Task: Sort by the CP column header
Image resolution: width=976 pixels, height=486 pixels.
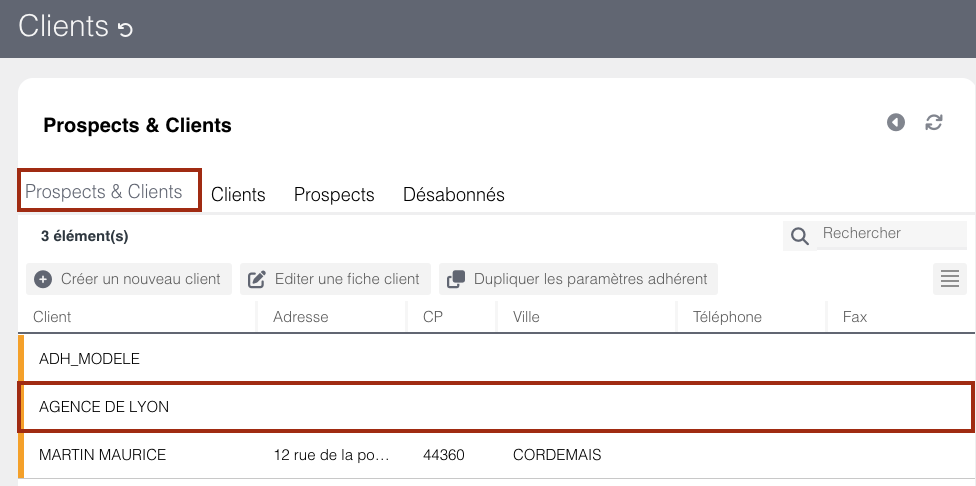Action: click(433, 317)
